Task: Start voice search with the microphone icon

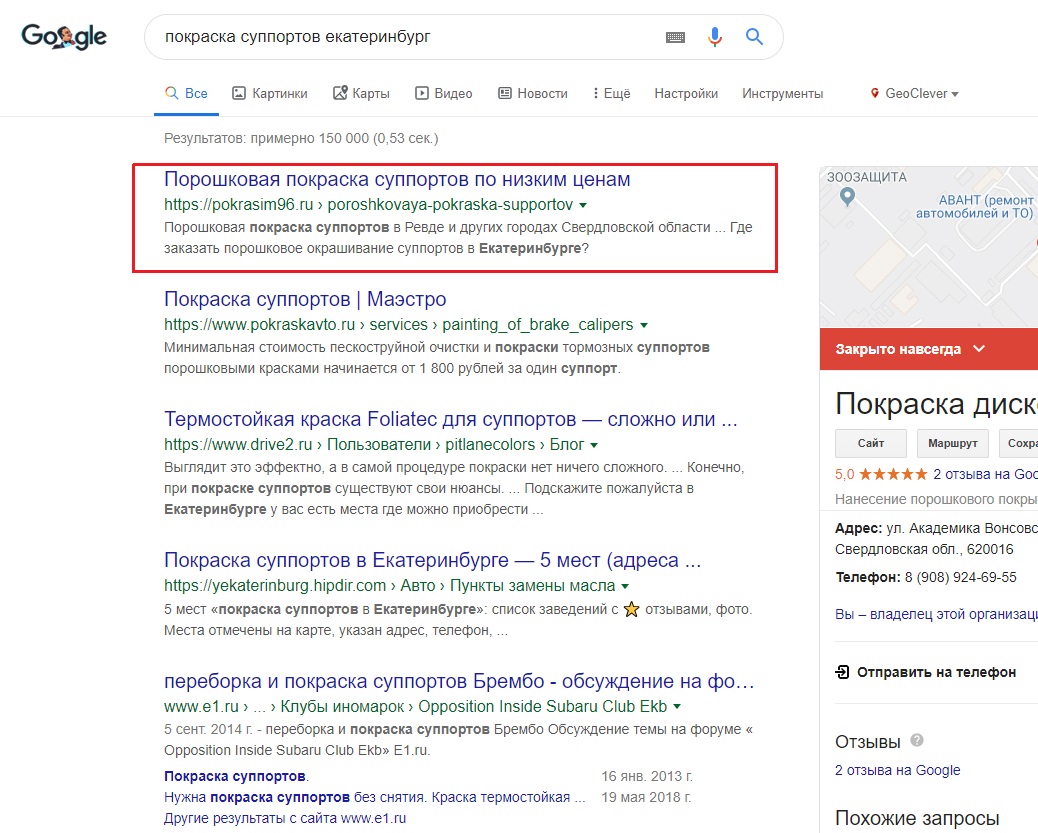Action: click(x=714, y=36)
